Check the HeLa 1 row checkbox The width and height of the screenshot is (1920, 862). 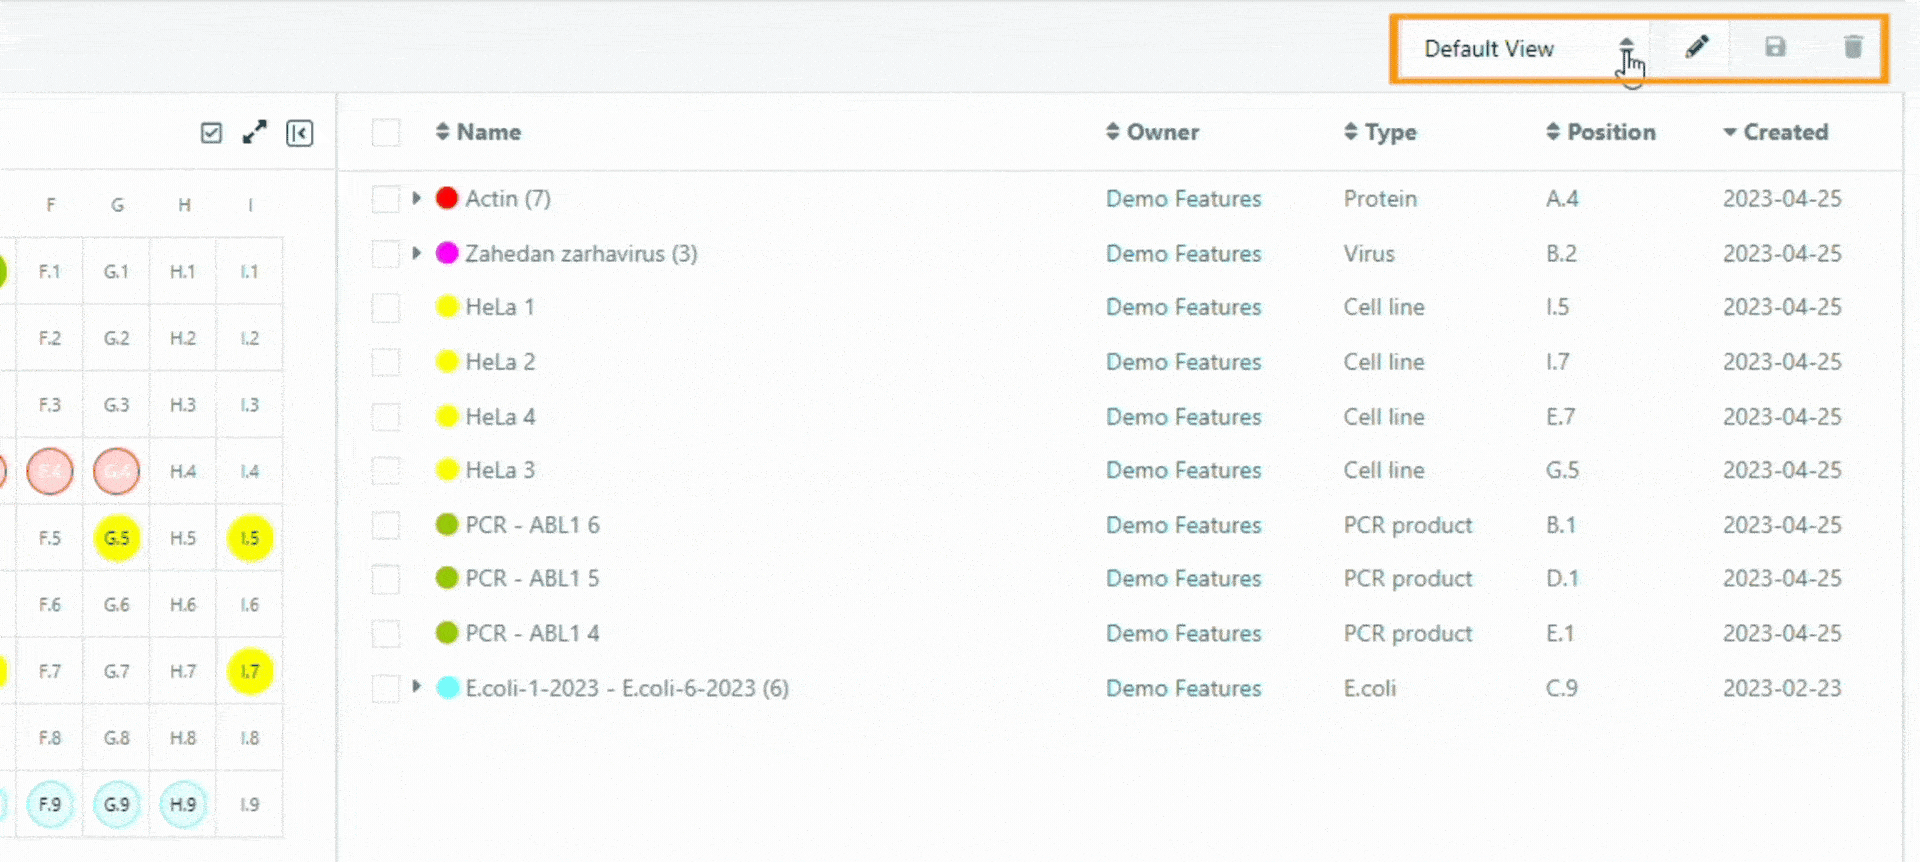[x=386, y=307]
